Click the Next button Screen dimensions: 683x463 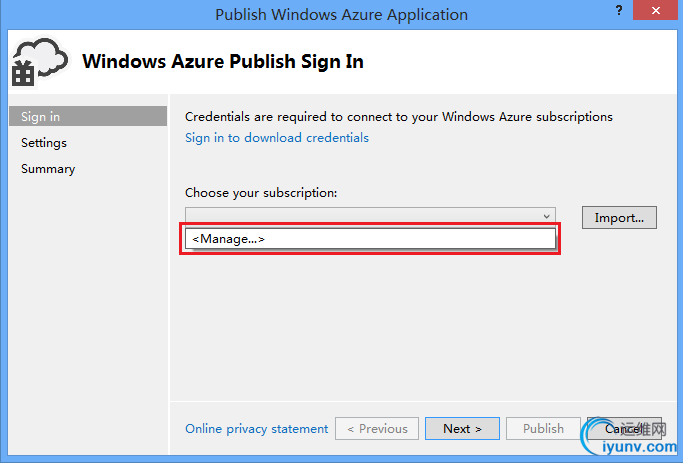point(462,429)
